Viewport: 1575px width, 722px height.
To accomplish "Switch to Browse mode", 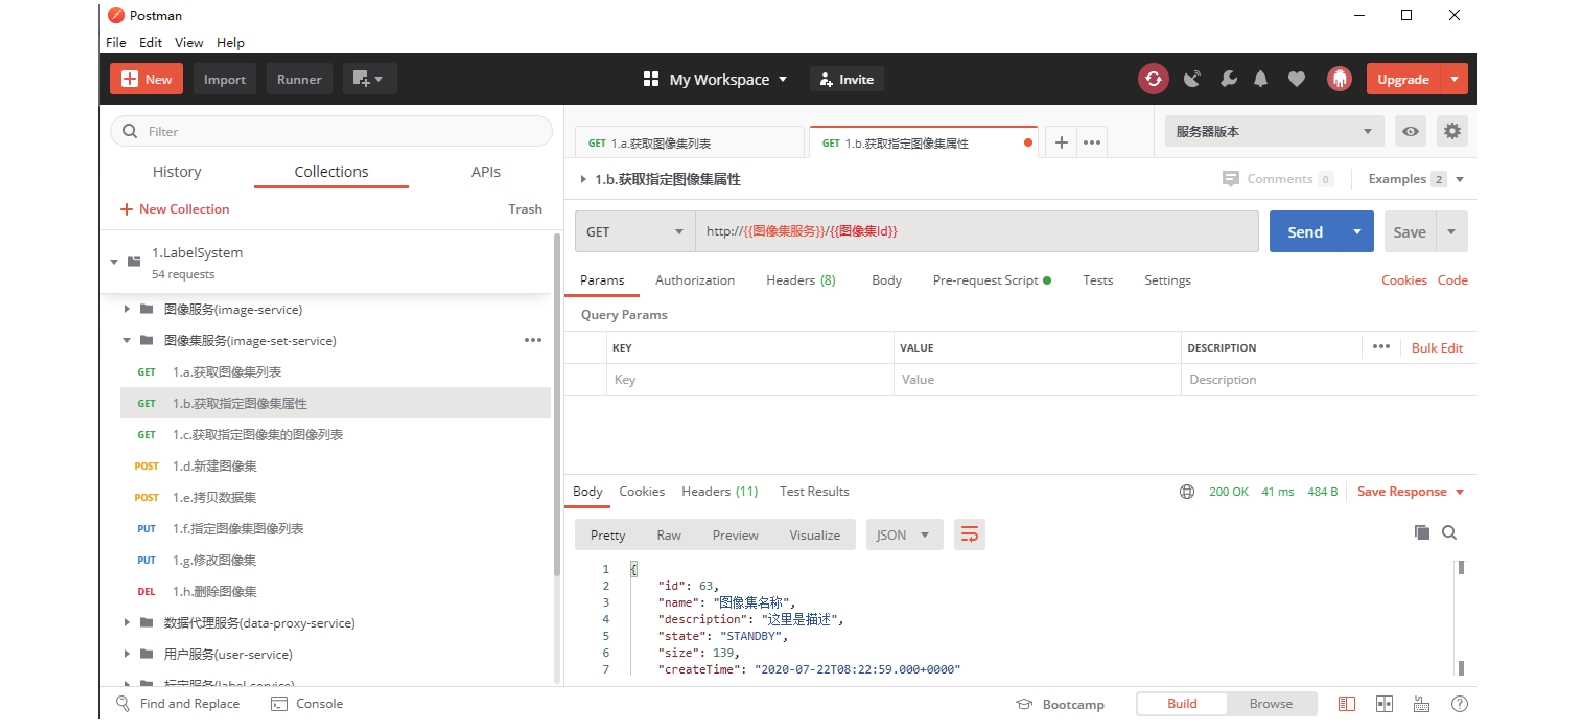I will click(1271, 704).
